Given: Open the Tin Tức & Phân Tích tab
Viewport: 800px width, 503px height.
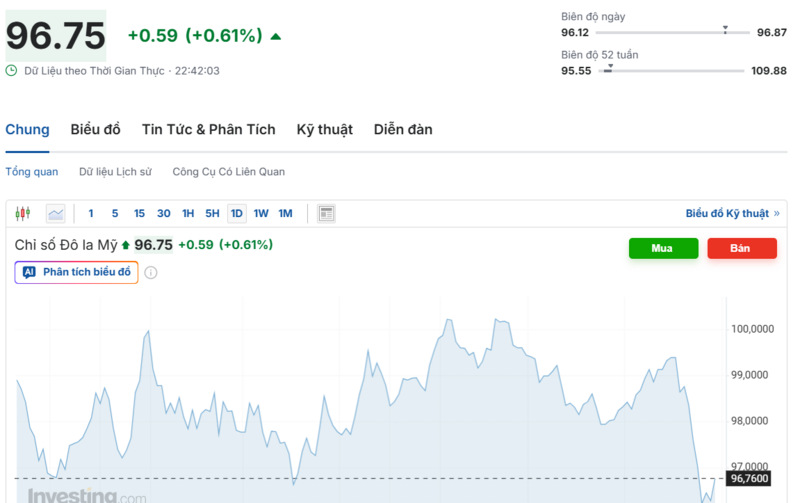Looking at the screenshot, I should (208, 130).
